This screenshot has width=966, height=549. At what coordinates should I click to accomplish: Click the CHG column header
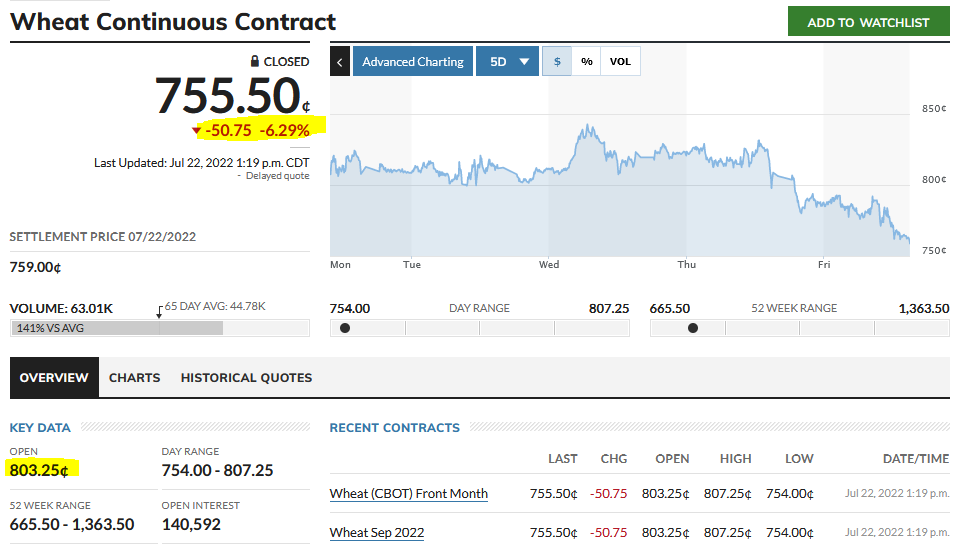tap(614, 459)
